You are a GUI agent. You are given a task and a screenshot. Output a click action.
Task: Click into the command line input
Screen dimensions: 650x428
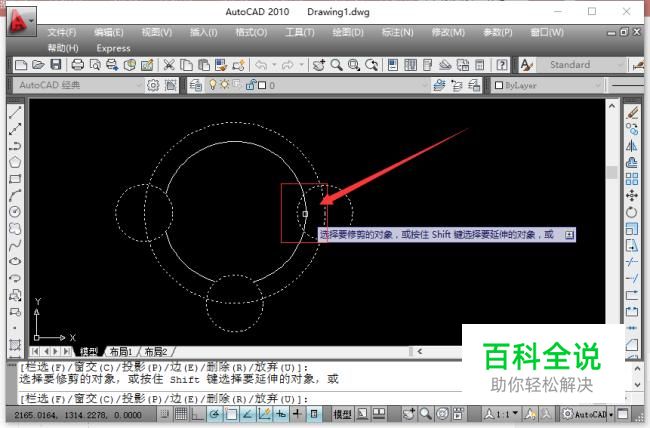coord(240,399)
